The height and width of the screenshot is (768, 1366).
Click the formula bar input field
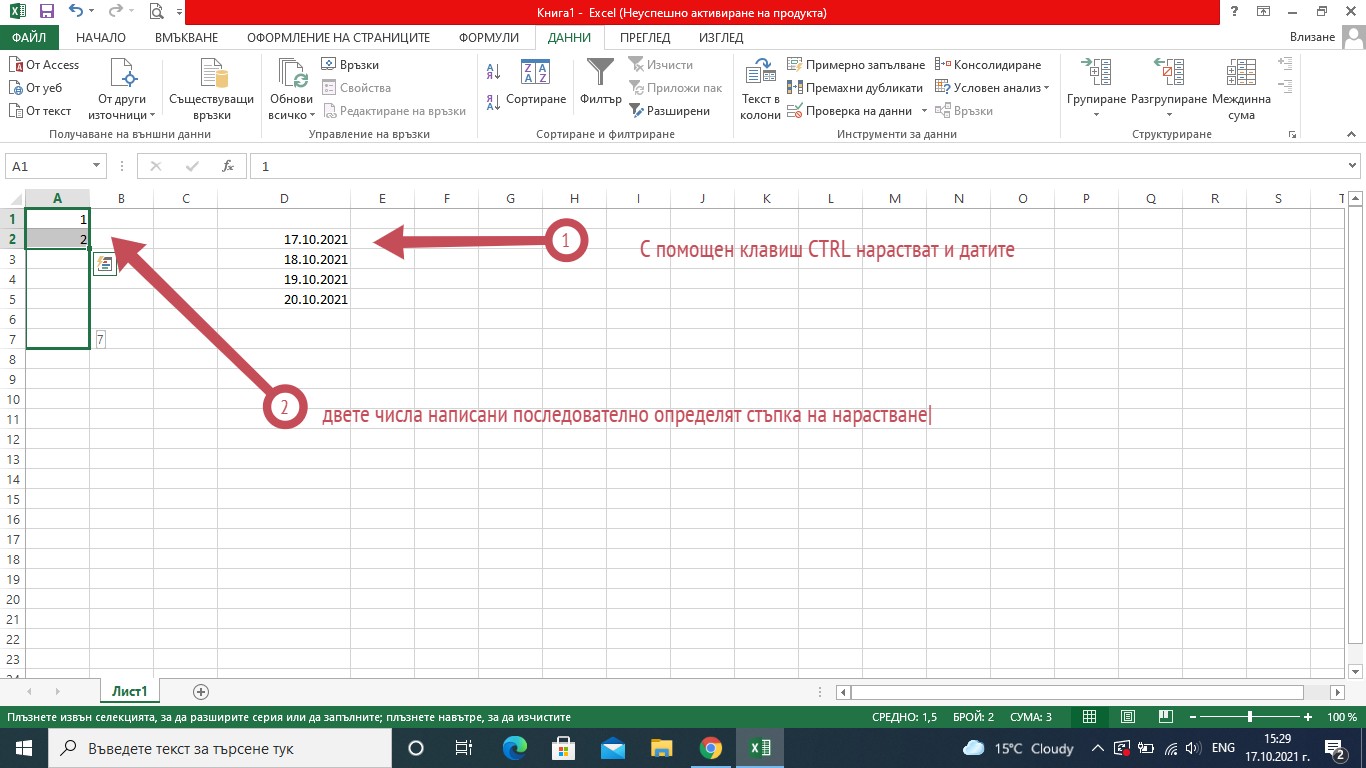click(797, 166)
